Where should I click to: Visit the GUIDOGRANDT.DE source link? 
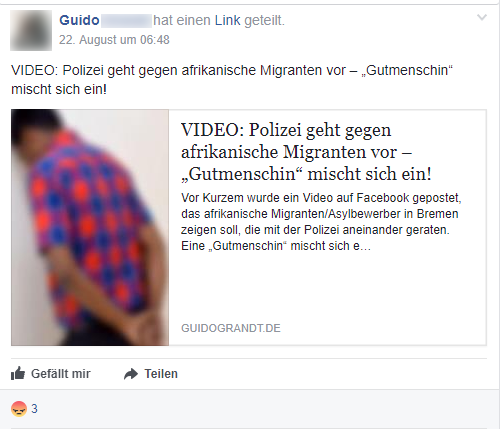pyautogui.click(x=231, y=328)
